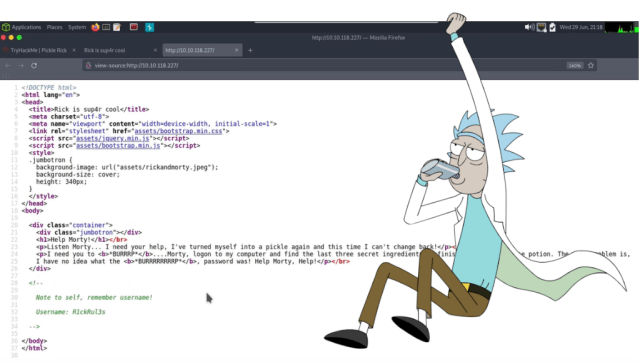Follow the assets/jquery.min.js link
Image resolution: width=640 pixels, height=362 pixels.
tap(113, 138)
